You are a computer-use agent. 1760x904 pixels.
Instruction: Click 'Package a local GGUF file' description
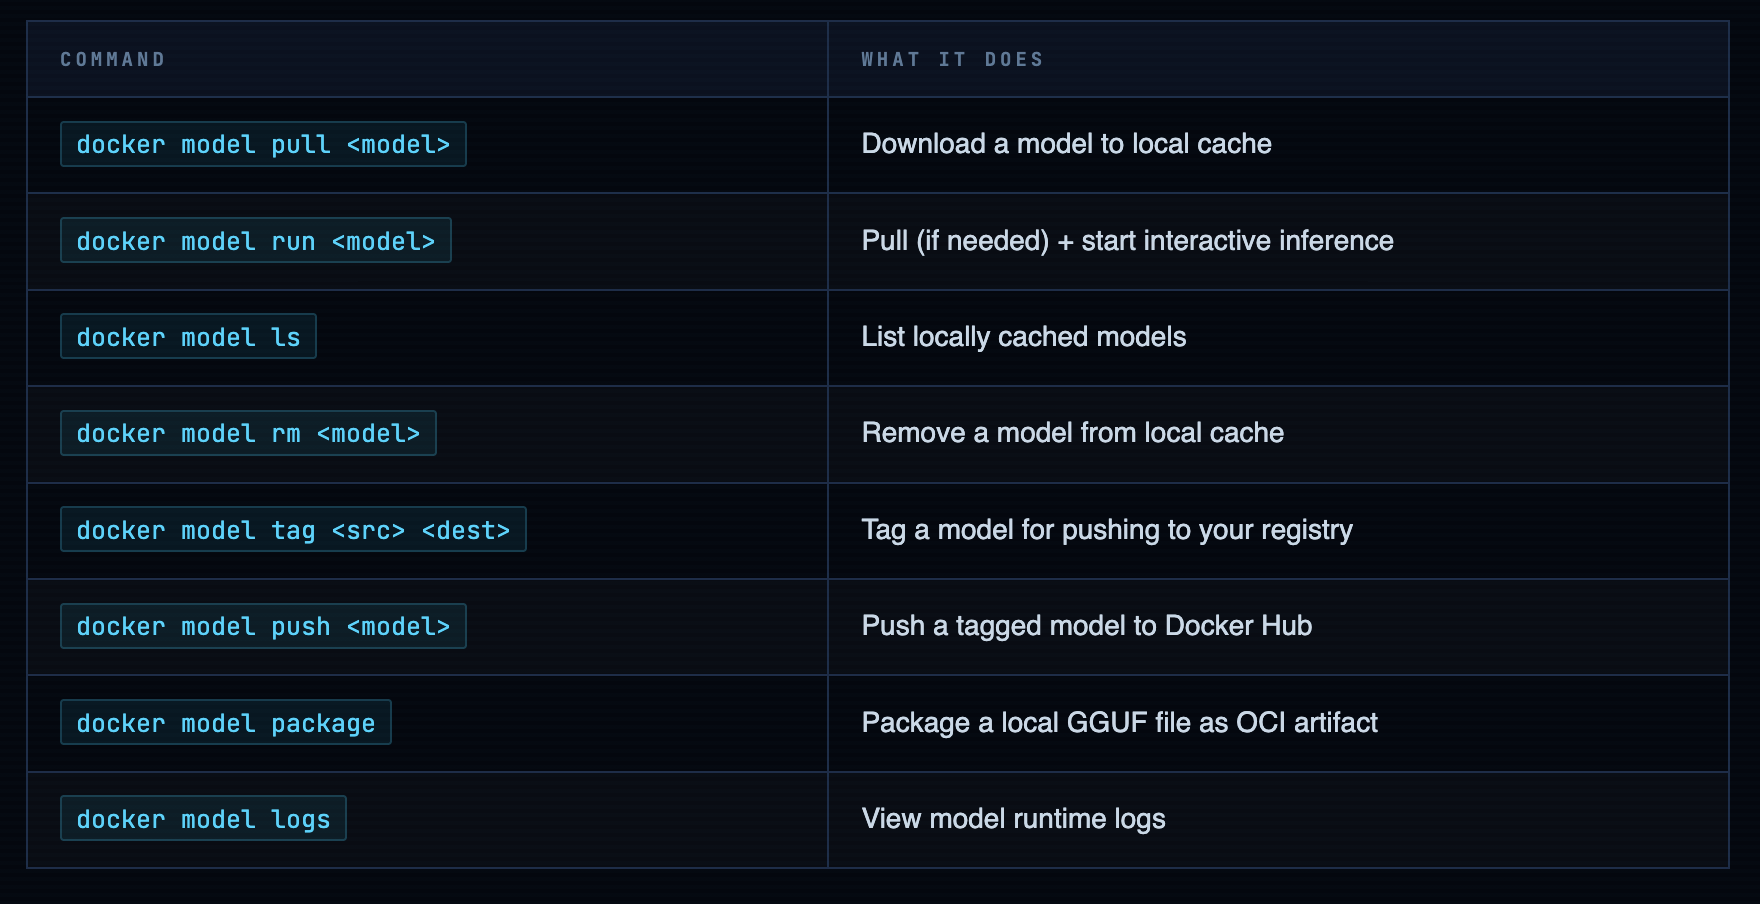(x=1119, y=723)
